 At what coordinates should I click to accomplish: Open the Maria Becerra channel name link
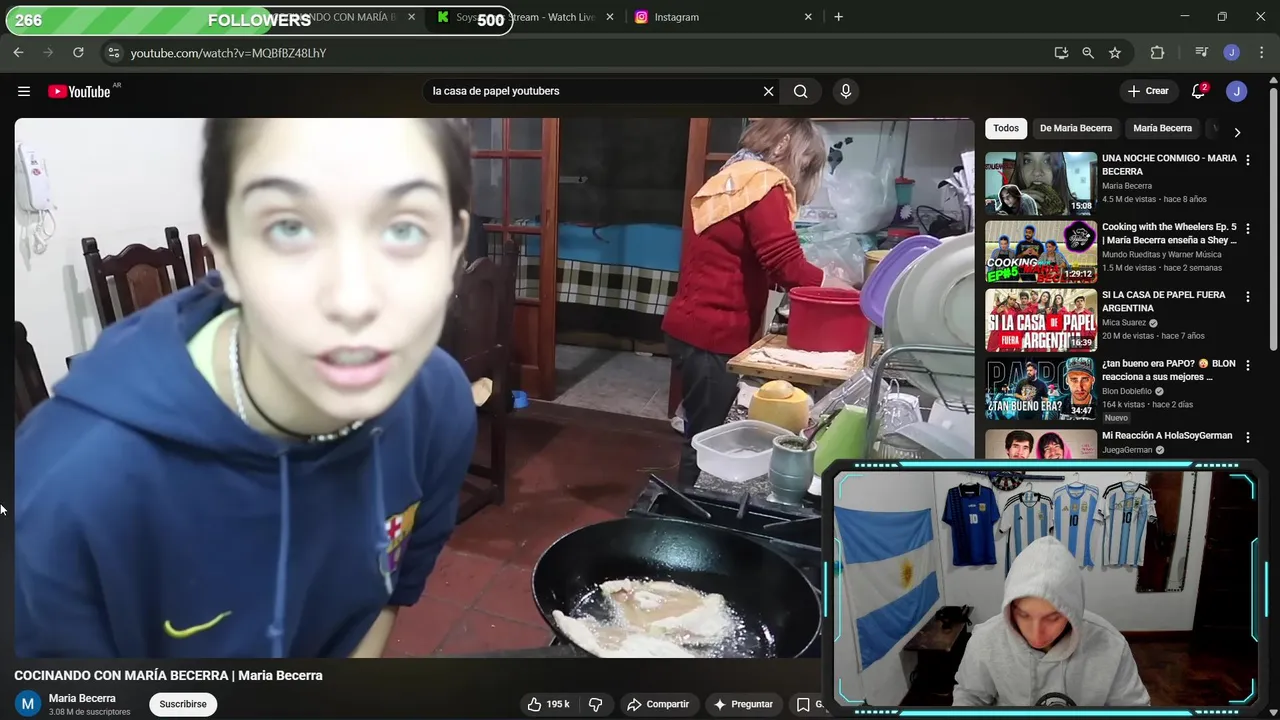pos(82,698)
